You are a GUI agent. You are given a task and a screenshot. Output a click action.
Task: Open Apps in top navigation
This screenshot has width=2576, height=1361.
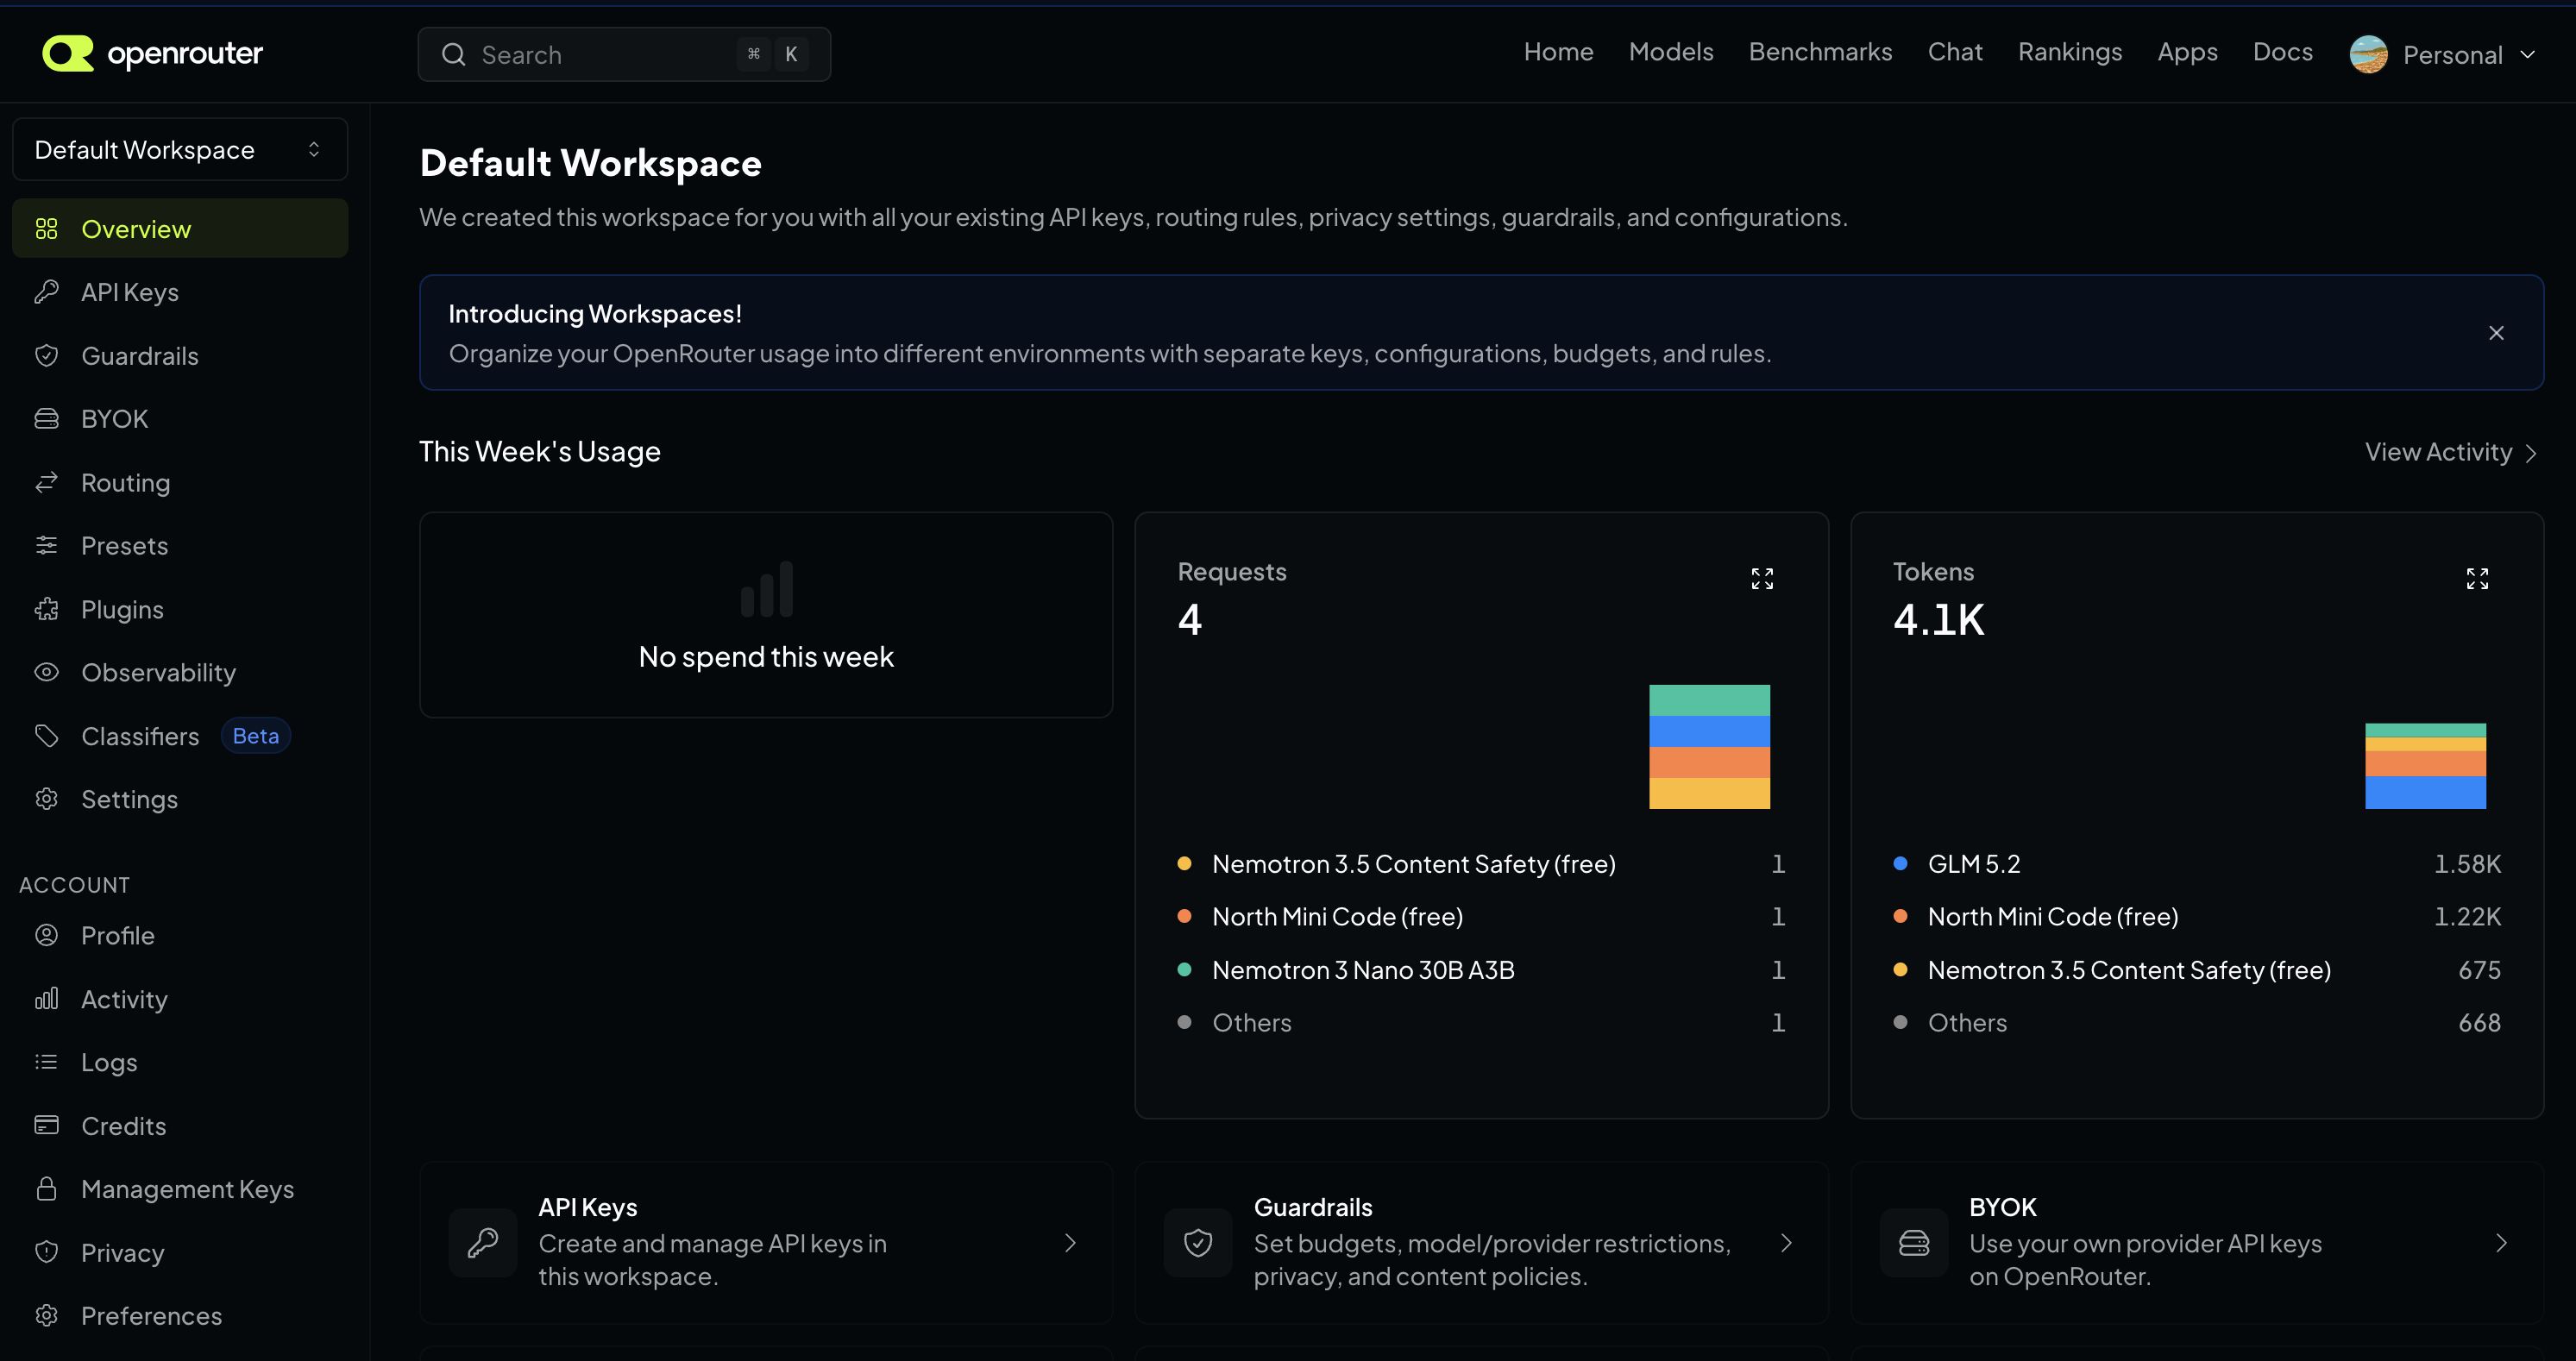click(2187, 52)
